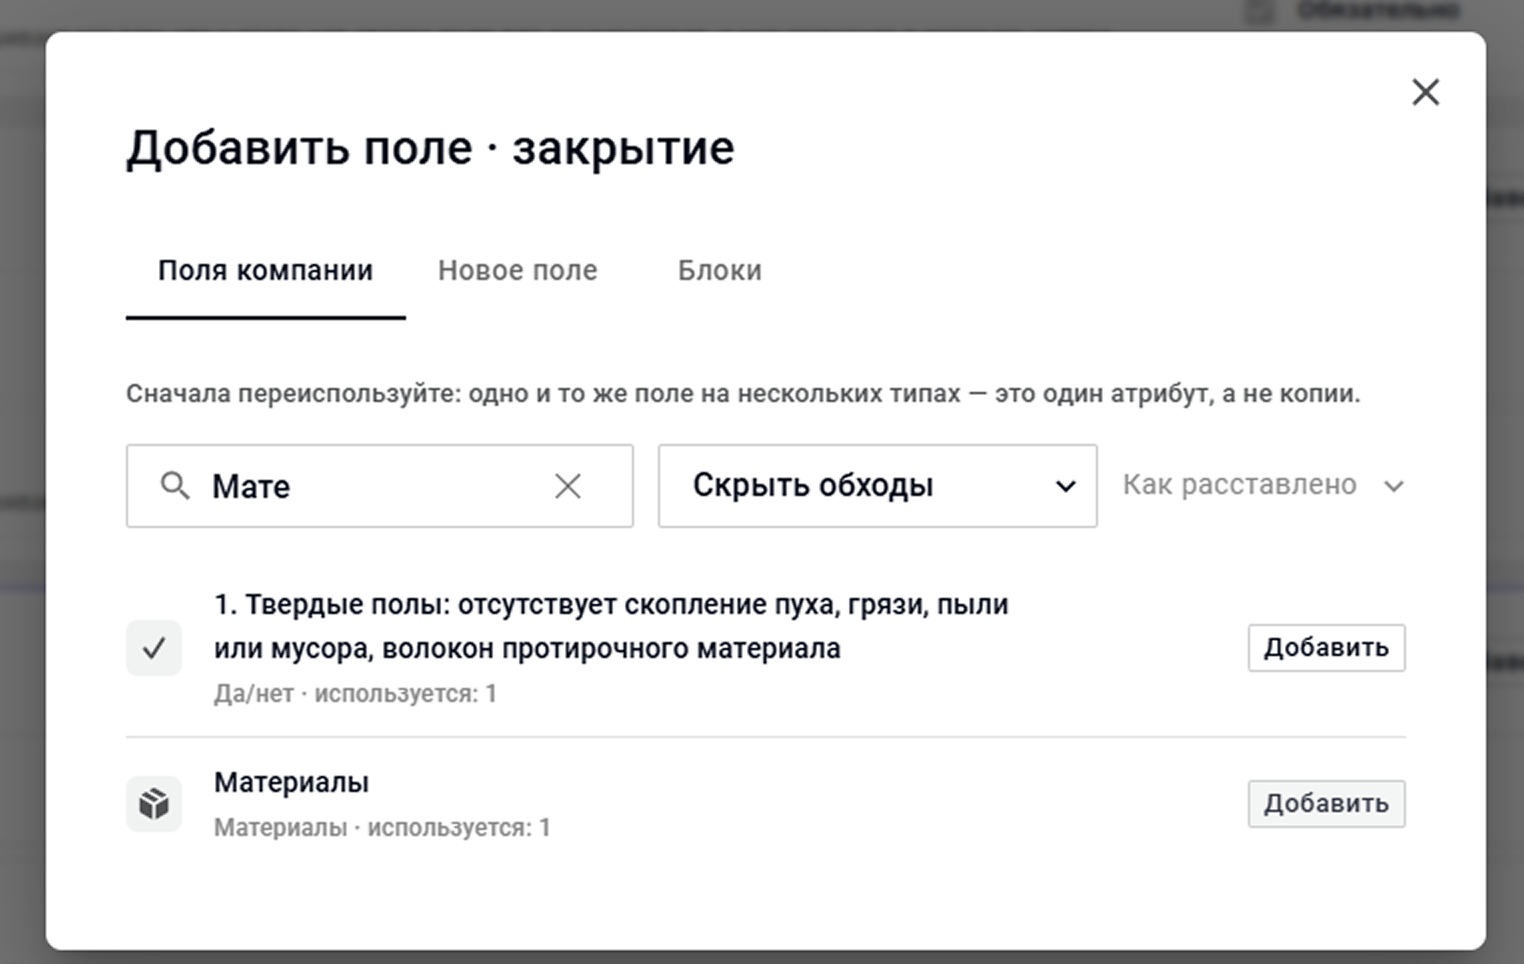Click the search field containing Мате
The width and height of the screenshot is (1524, 964).
(x=379, y=486)
